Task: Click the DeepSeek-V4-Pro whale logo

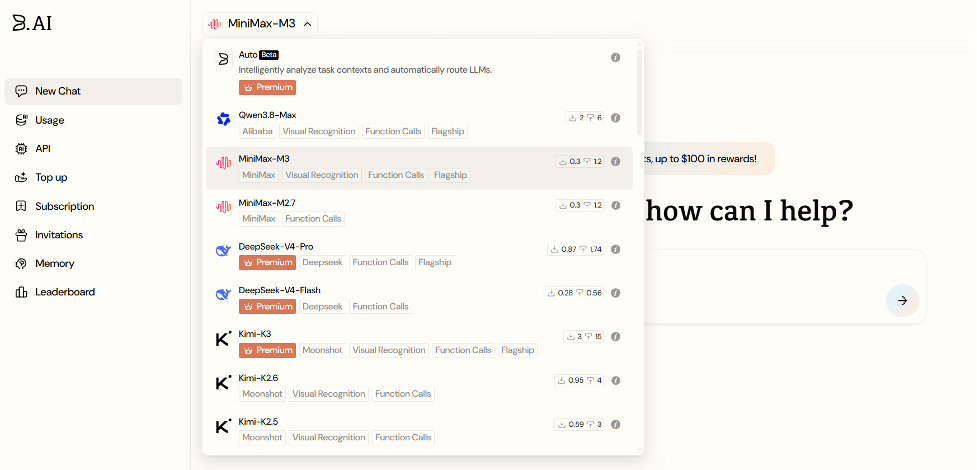Action: [x=223, y=251]
